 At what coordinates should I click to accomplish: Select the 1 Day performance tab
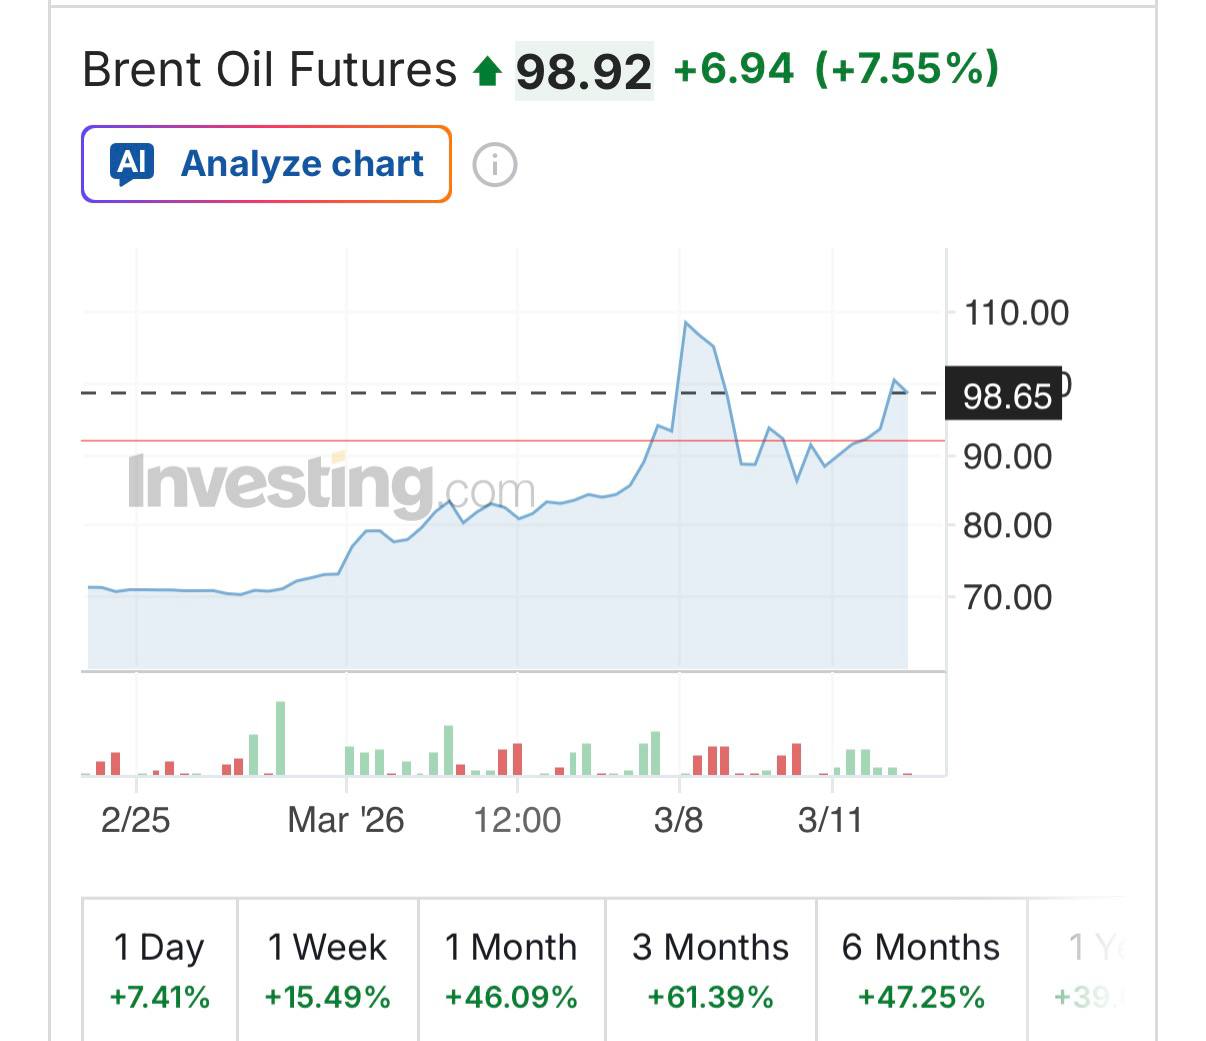(x=159, y=970)
